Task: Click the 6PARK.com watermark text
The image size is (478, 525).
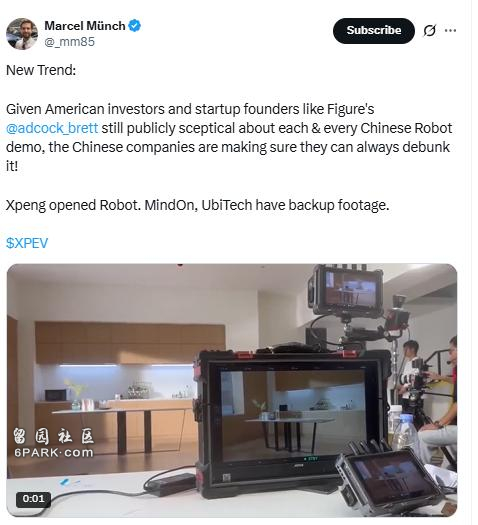Action: pos(54,453)
